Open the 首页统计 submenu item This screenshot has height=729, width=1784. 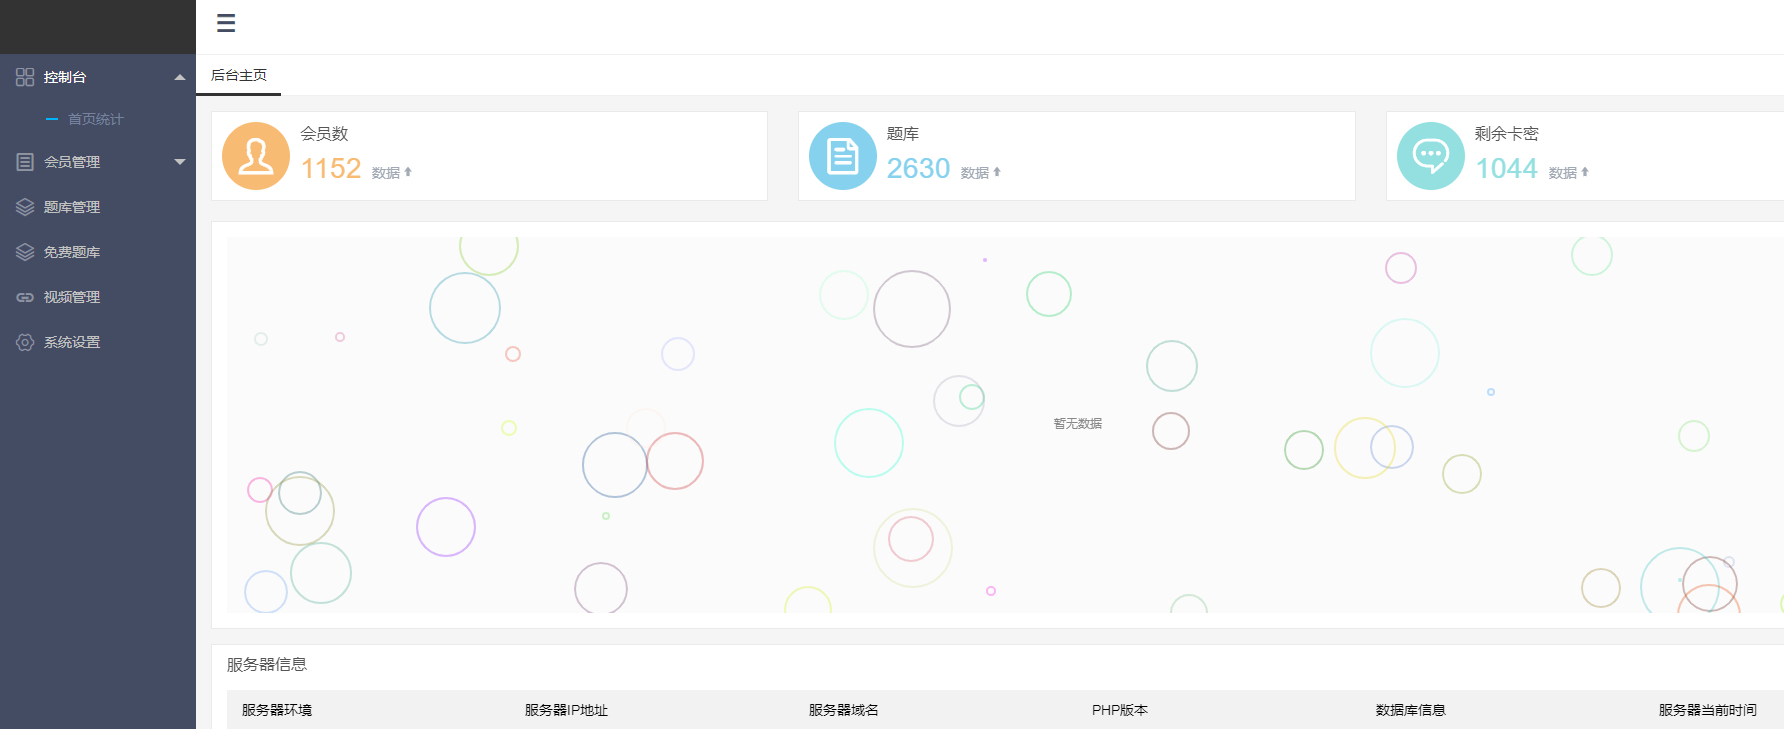pyautogui.click(x=96, y=119)
